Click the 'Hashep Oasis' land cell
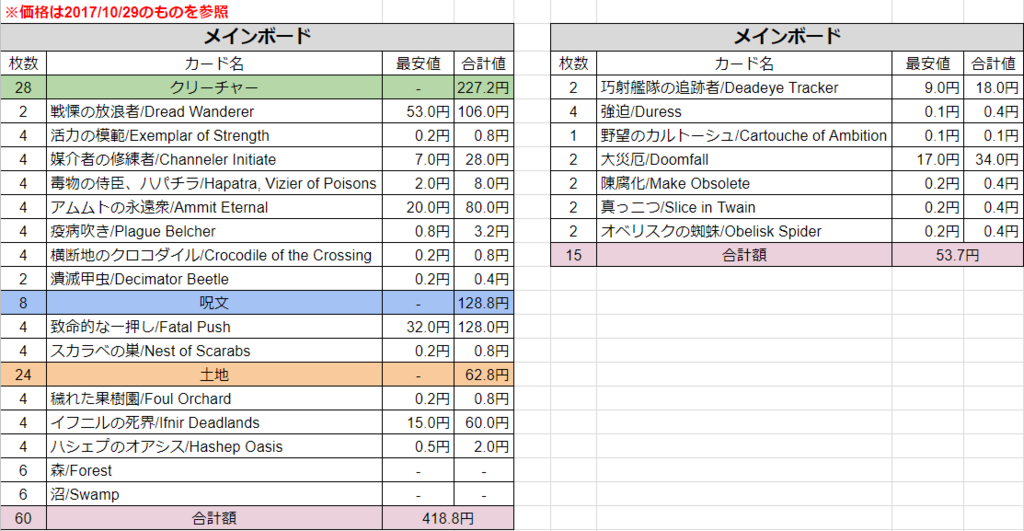1024x531 pixels. (214, 447)
